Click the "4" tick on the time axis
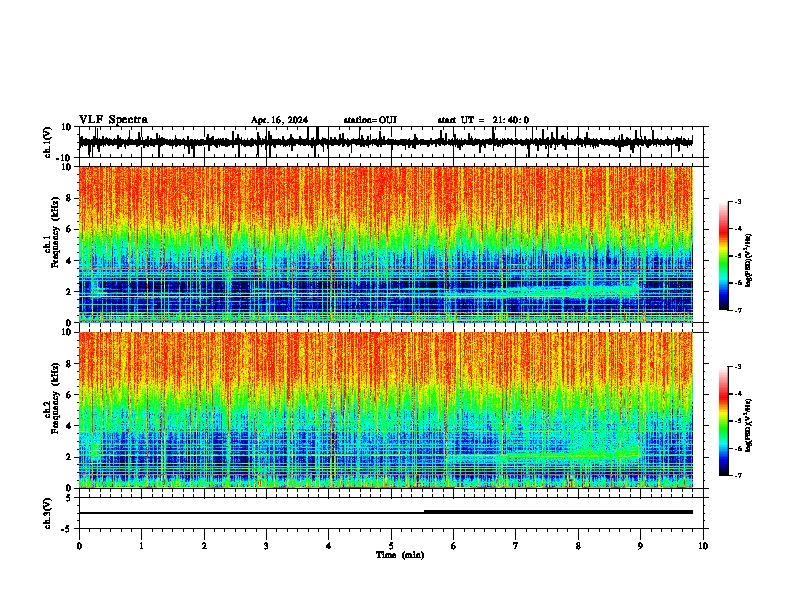Viewport: 792px width, 612px height. (329, 546)
